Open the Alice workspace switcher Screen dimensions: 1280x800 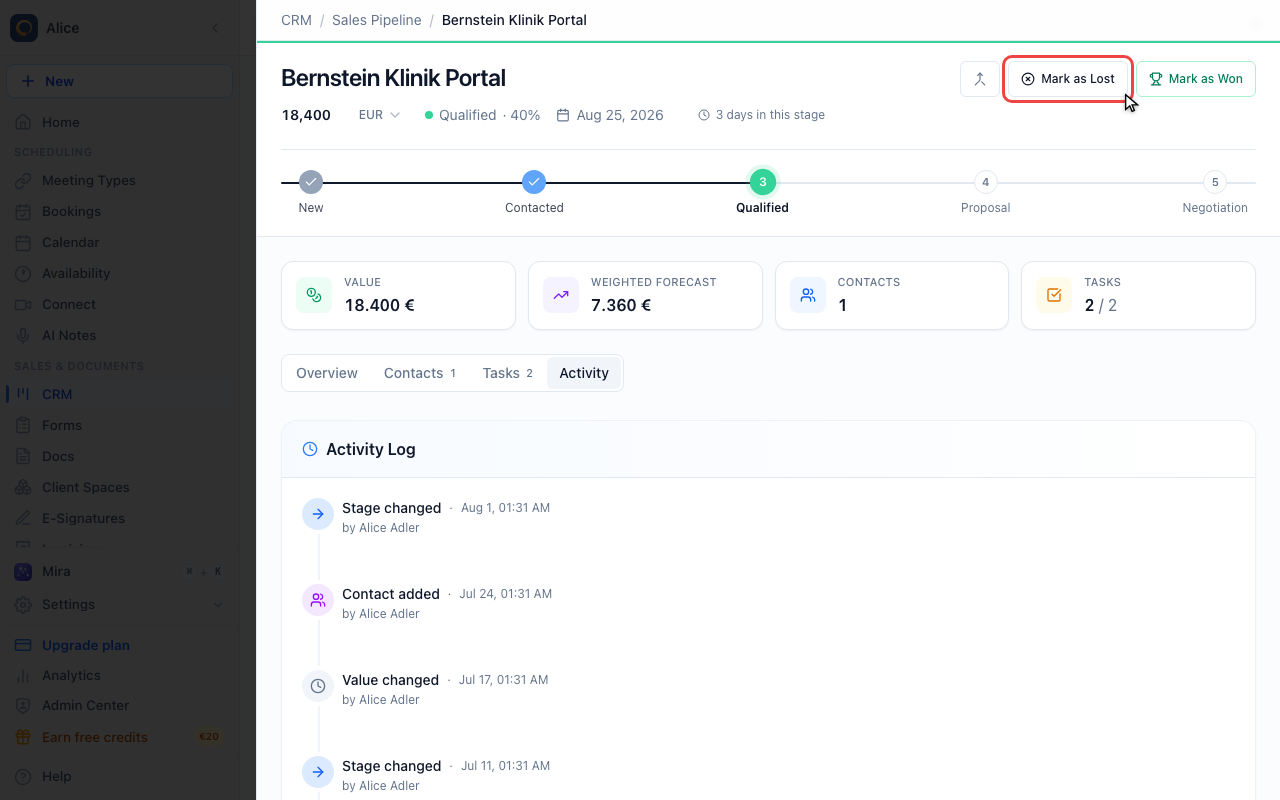(x=45, y=28)
